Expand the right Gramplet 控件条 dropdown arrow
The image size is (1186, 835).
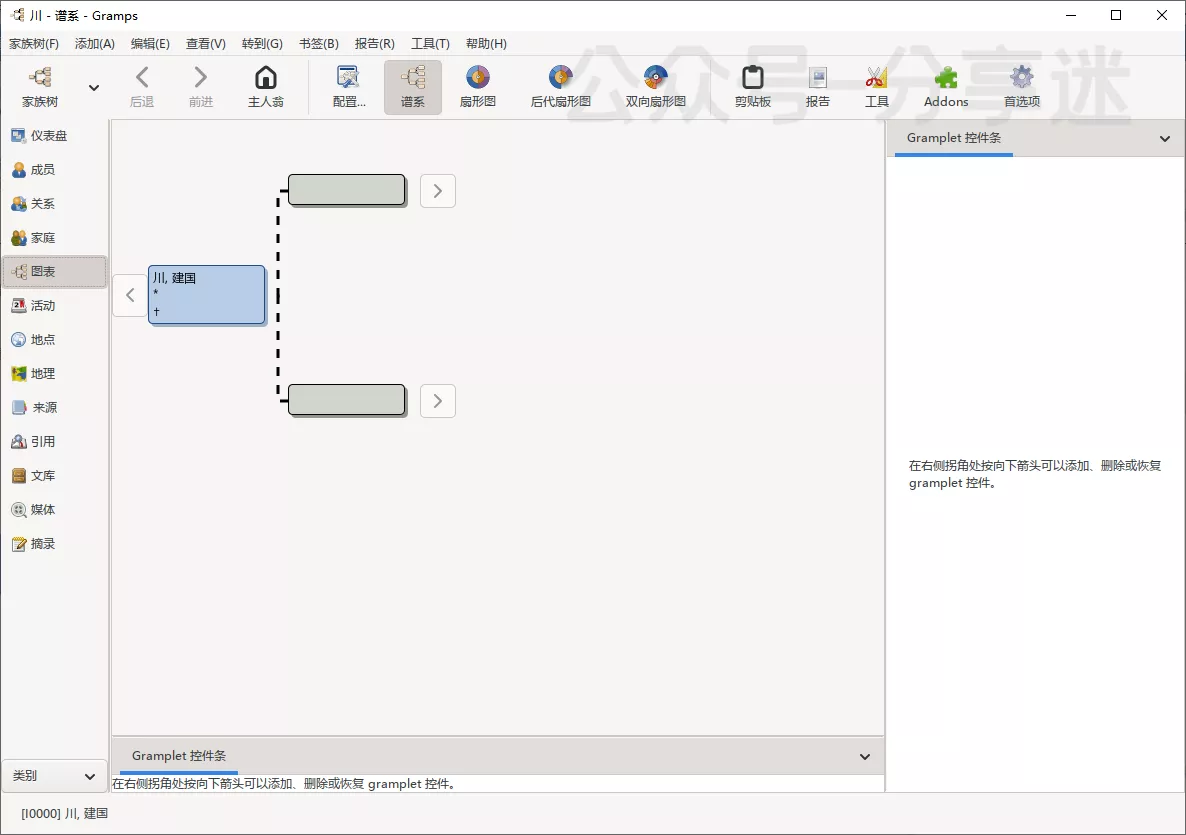pos(1164,139)
